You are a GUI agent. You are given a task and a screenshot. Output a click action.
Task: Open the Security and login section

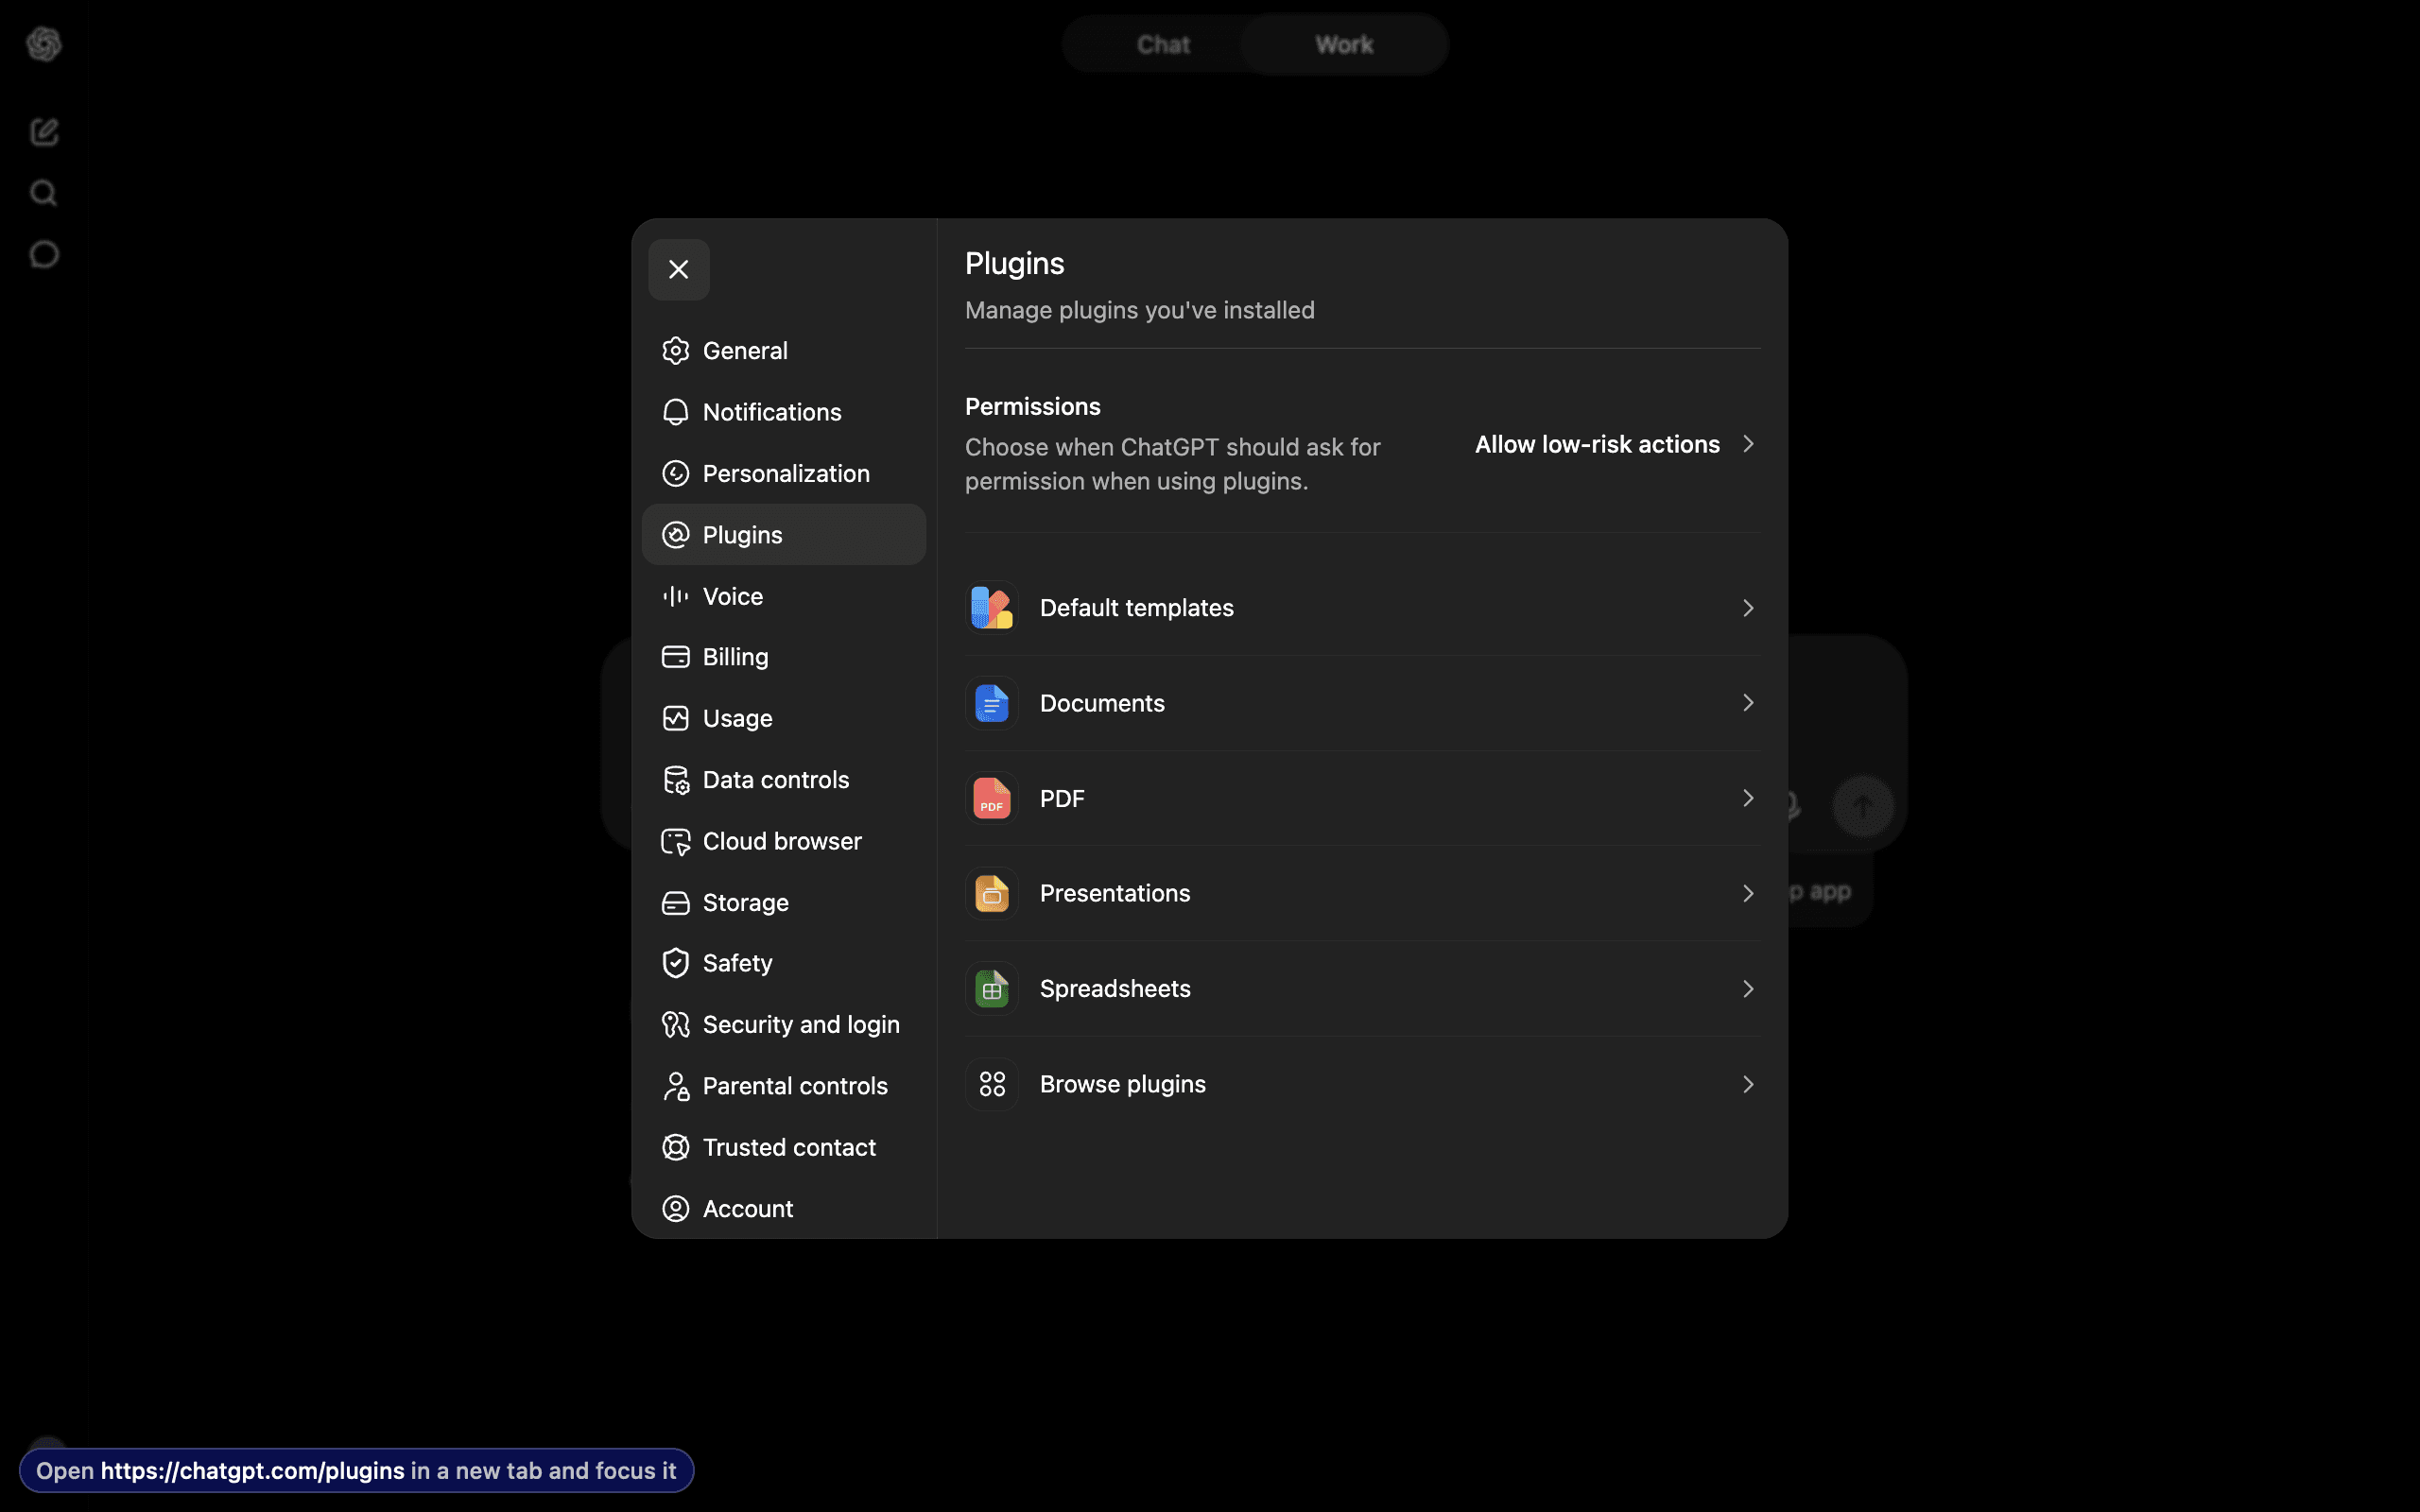784,1025
